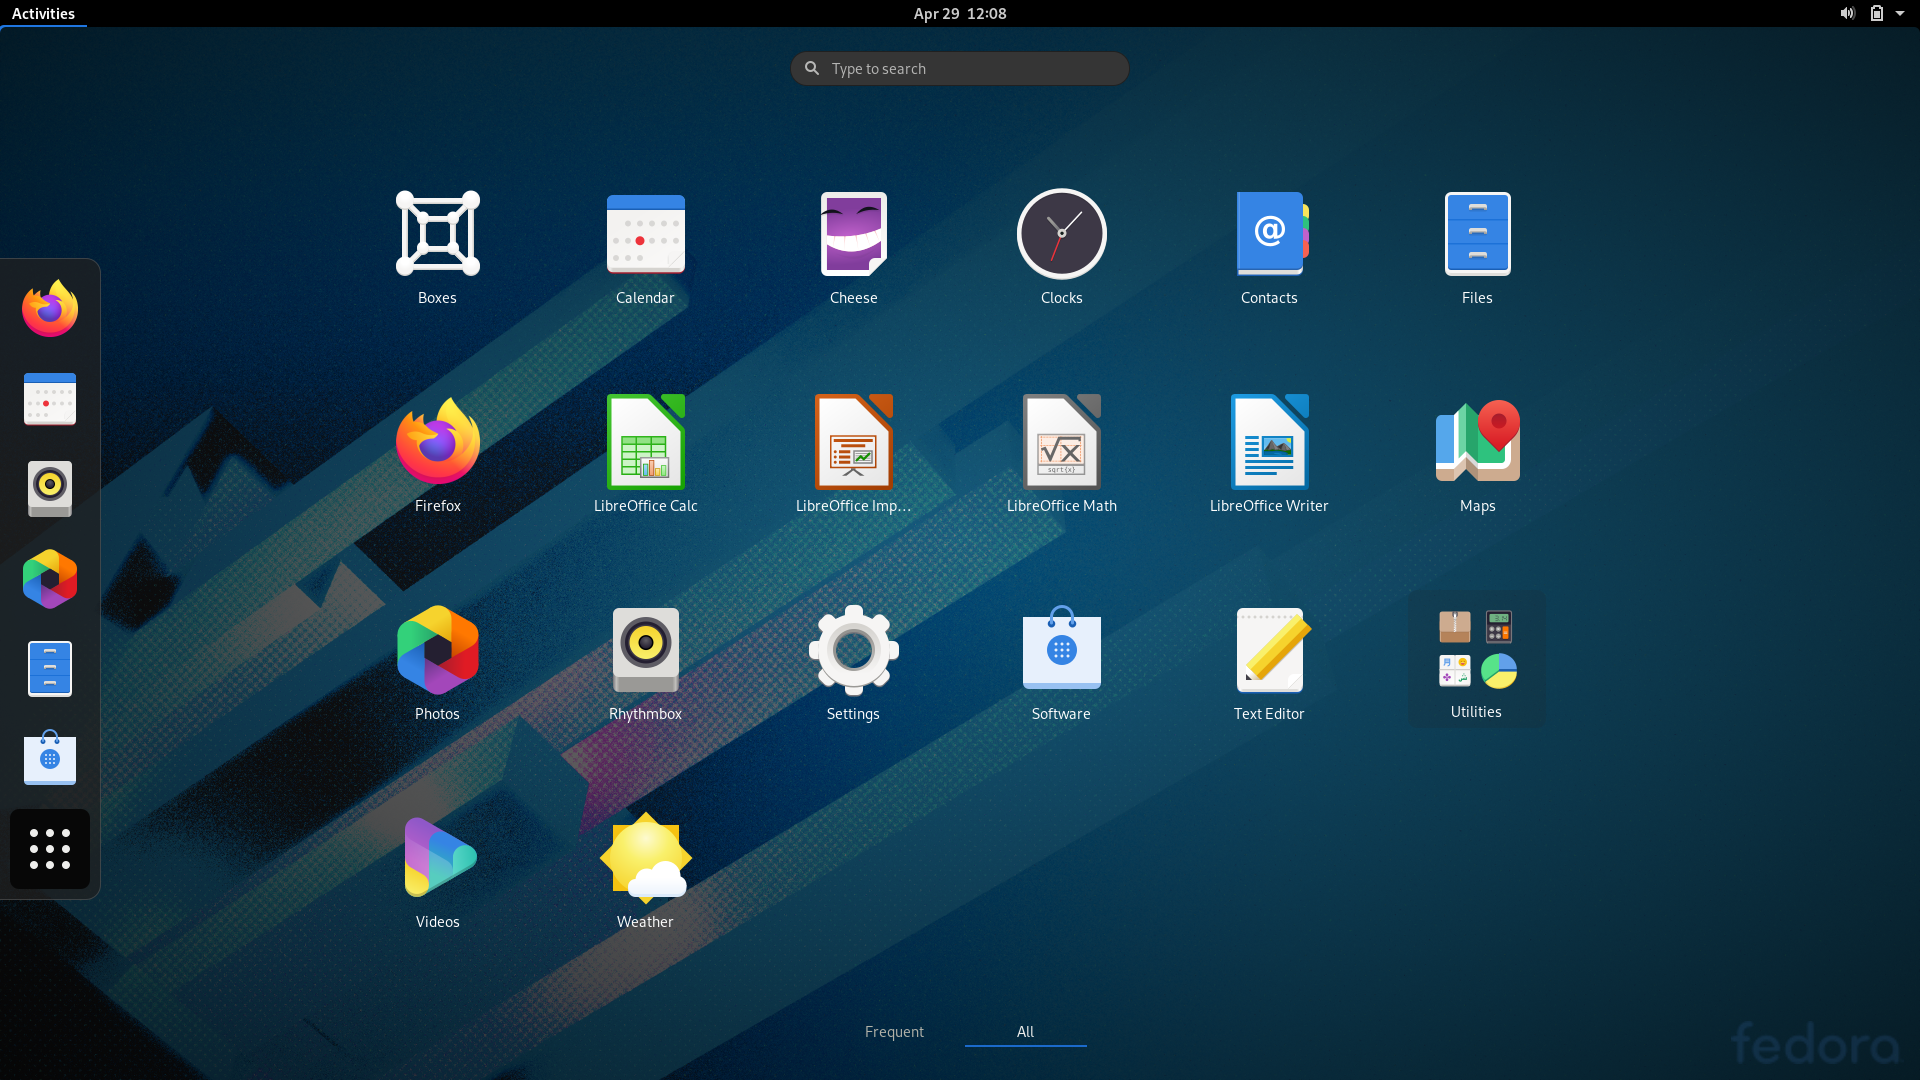Launch Text Editor
Image resolution: width=1920 pixels, height=1080 pixels.
click(1269, 664)
